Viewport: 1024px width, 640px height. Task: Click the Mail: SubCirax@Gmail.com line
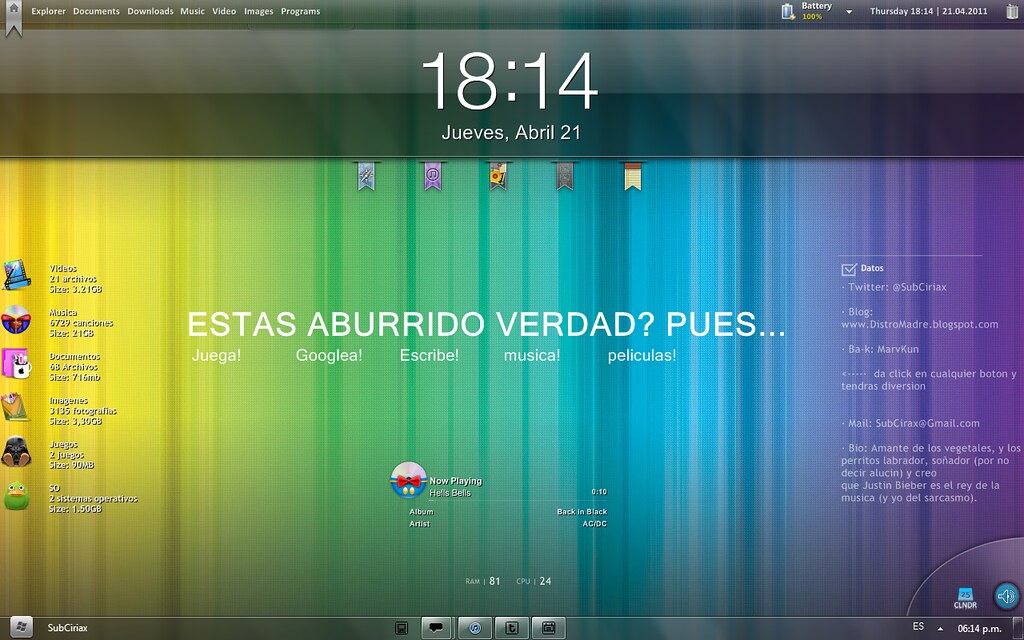coord(913,423)
